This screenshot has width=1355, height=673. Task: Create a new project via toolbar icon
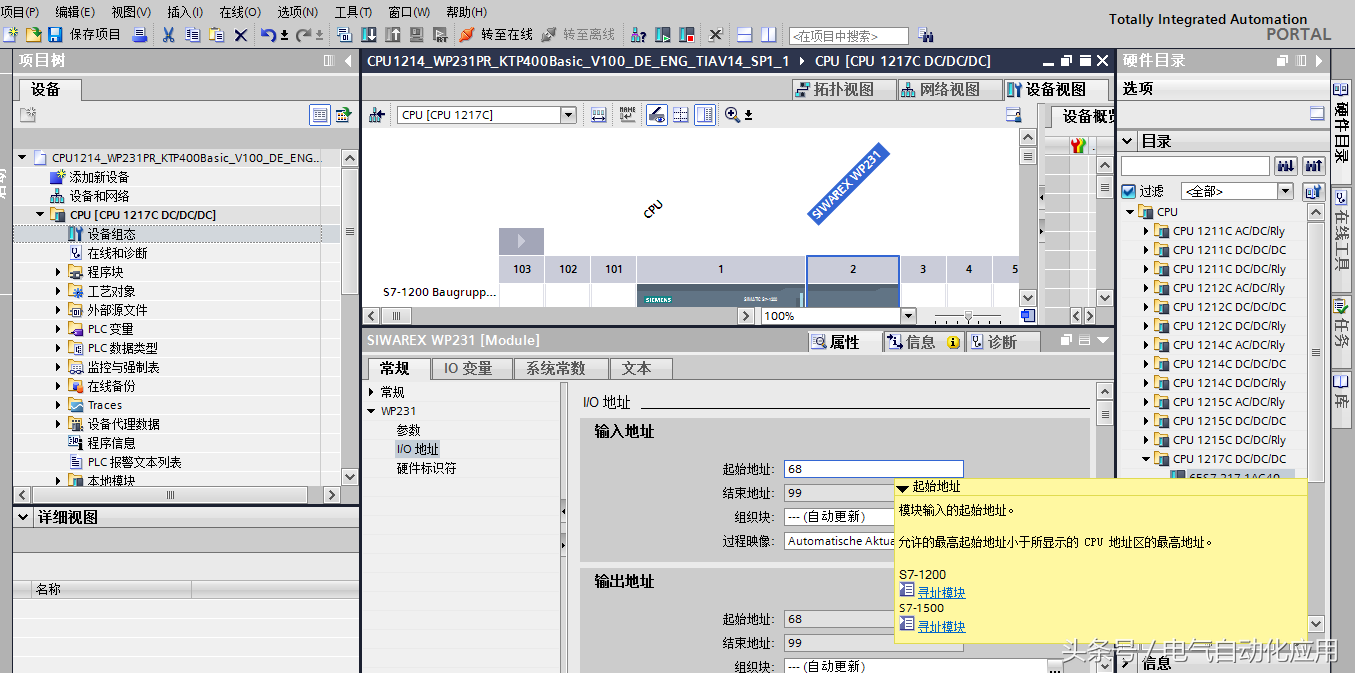click(x=11, y=35)
